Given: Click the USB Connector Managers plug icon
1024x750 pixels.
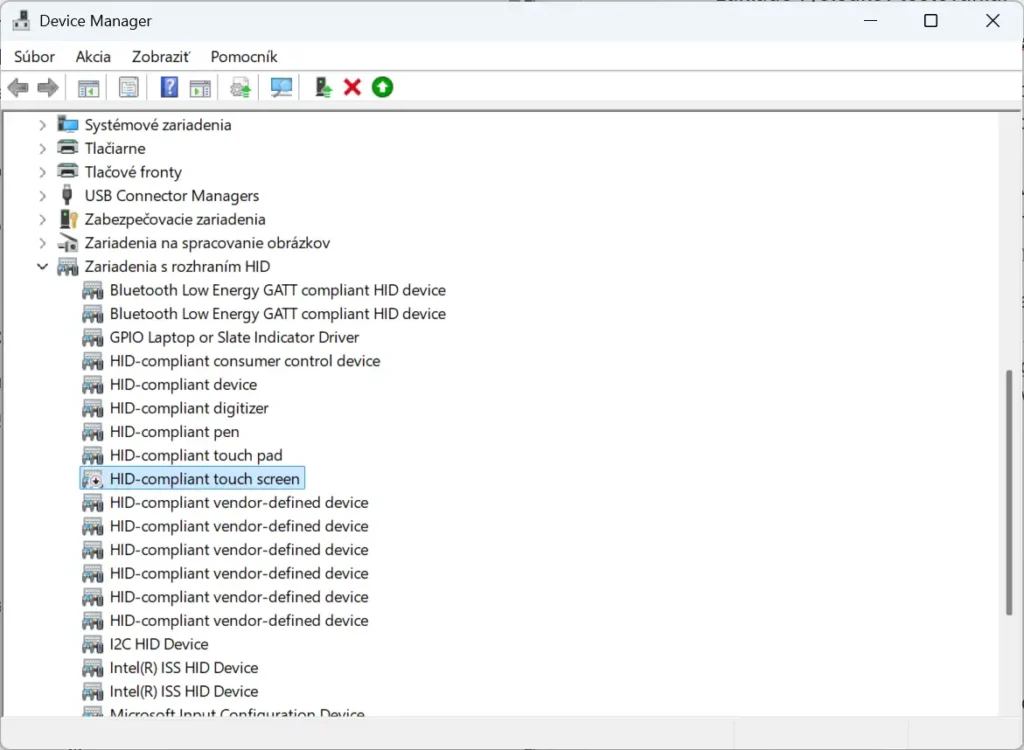Looking at the screenshot, I should point(67,195).
